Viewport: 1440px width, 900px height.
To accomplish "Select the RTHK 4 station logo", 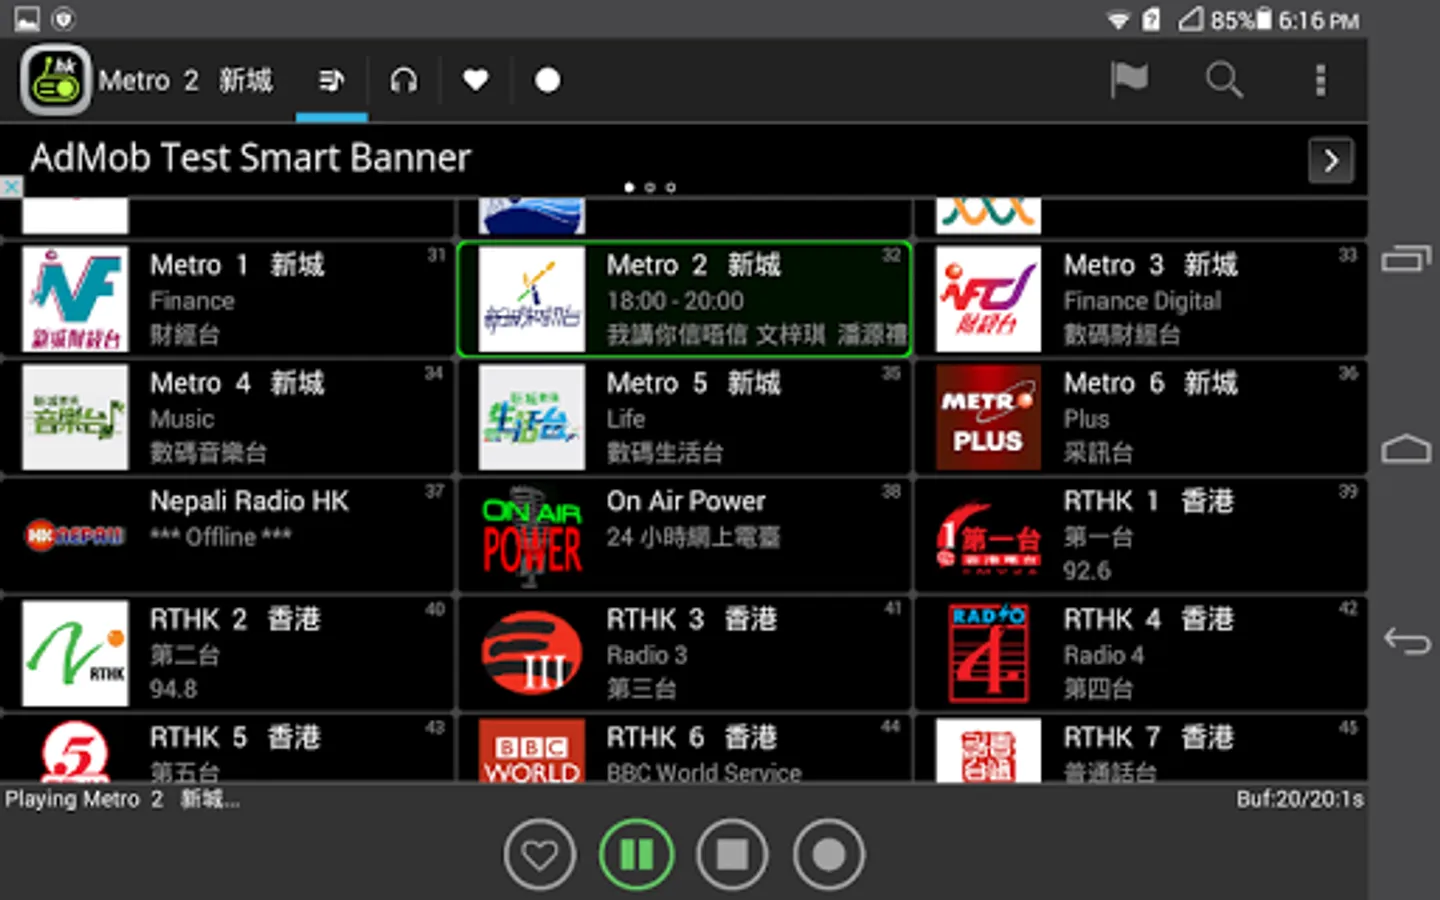I will (x=988, y=653).
